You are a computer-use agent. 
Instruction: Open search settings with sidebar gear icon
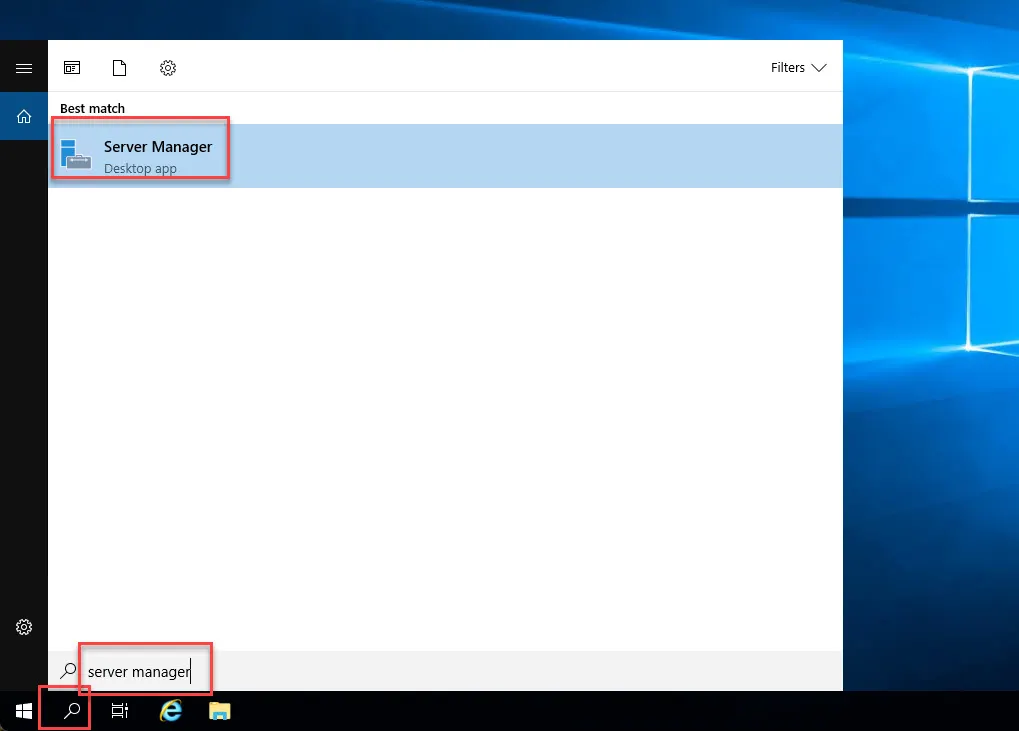coord(24,627)
